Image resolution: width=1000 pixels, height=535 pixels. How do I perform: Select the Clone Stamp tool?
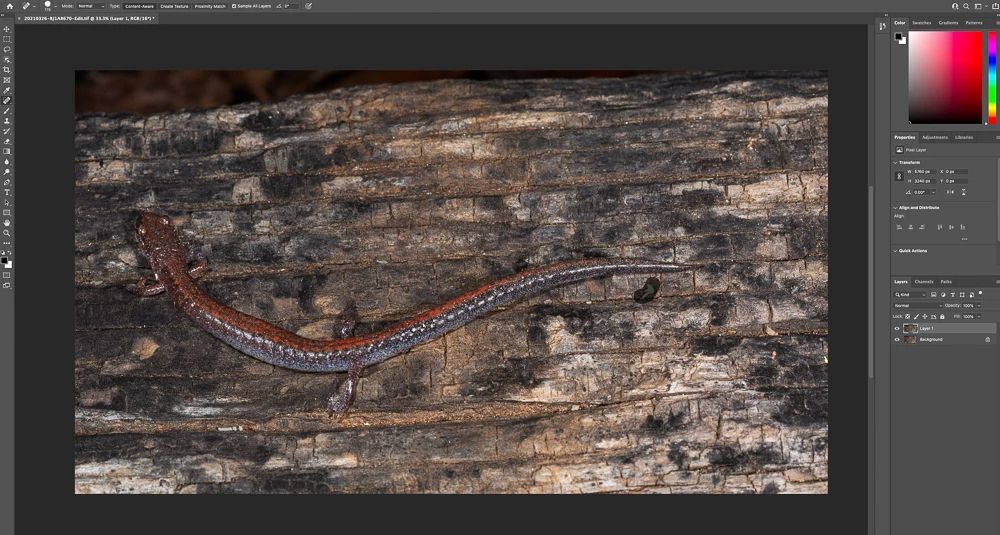click(7, 121)
